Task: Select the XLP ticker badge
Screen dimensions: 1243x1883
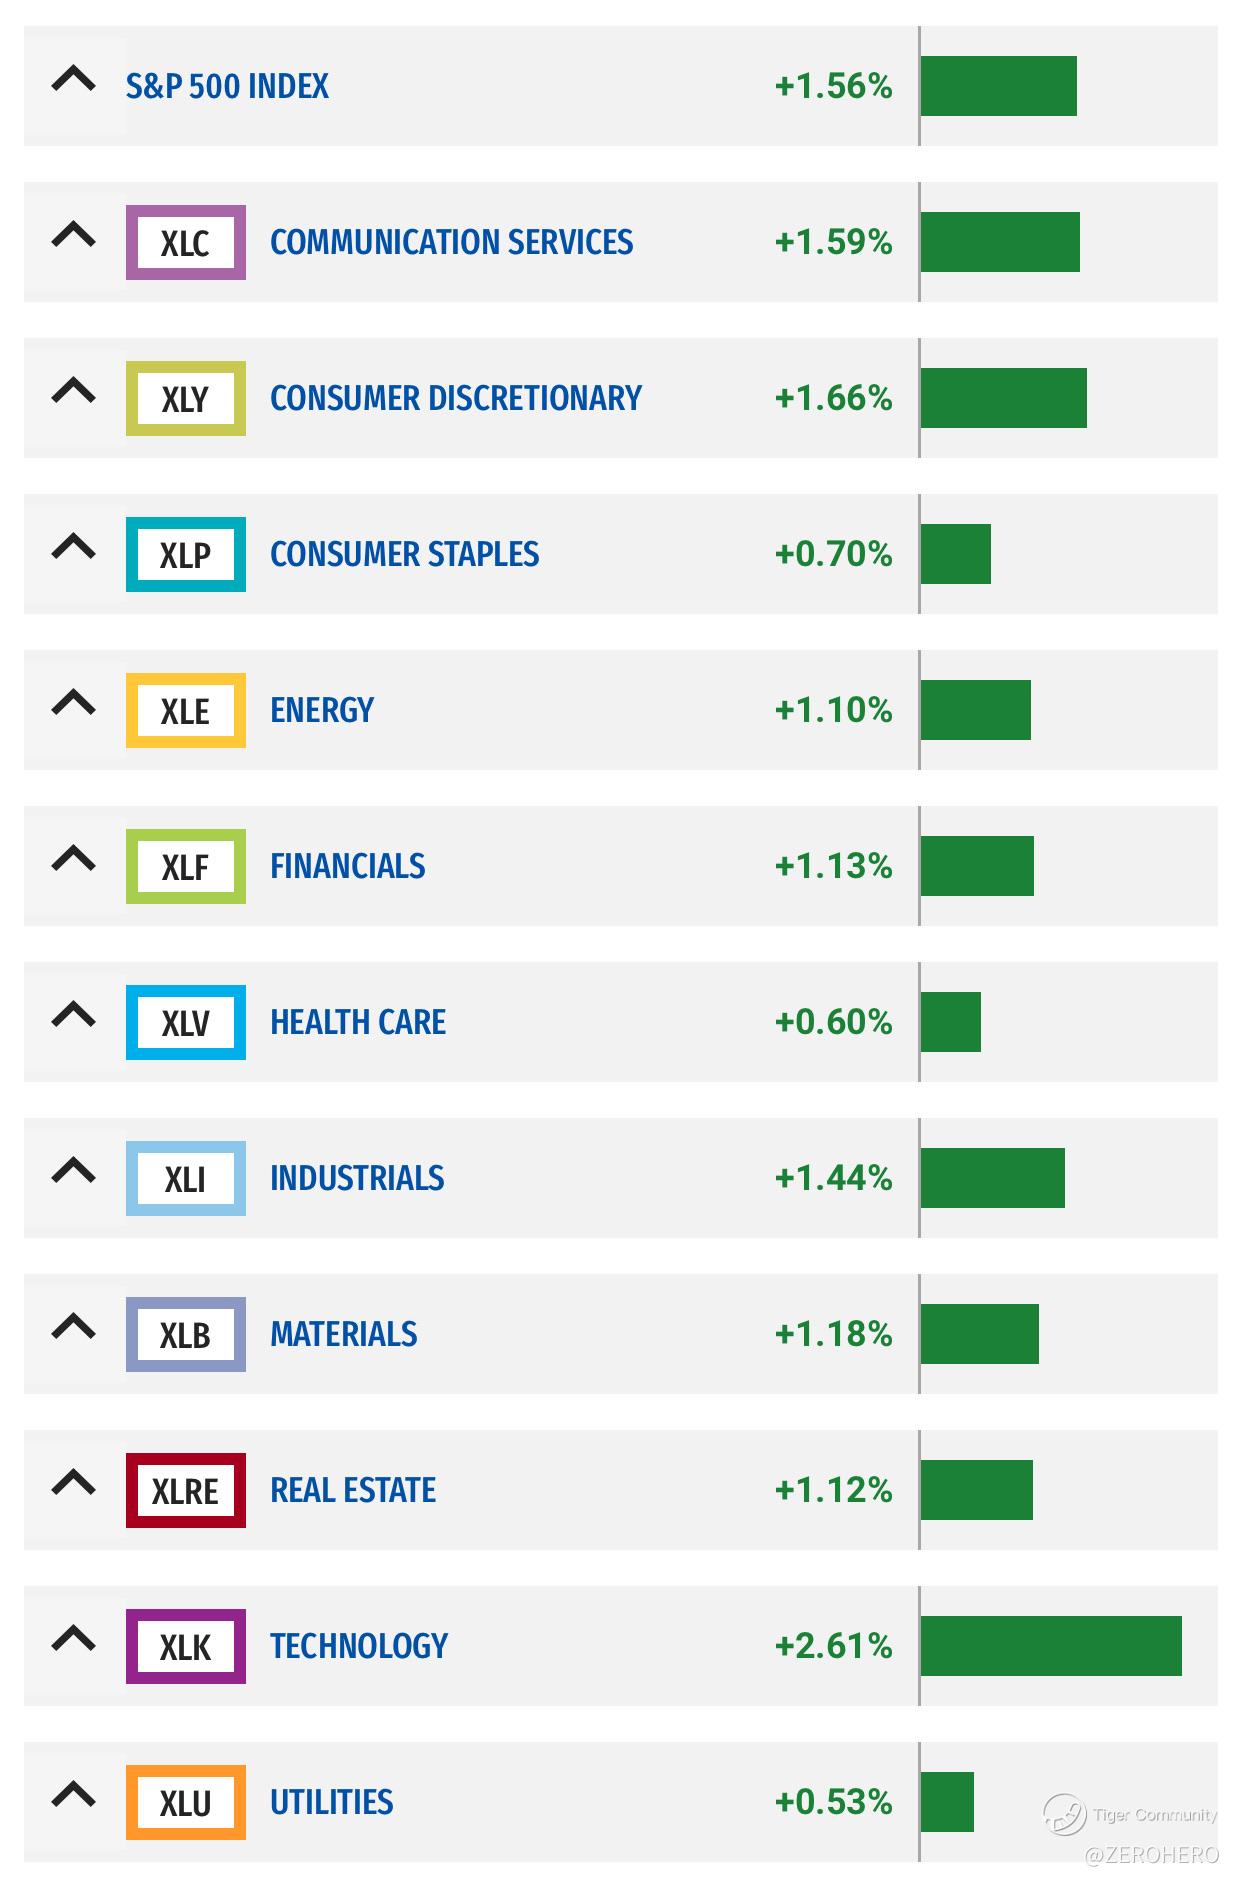Action: pos(185,554)
